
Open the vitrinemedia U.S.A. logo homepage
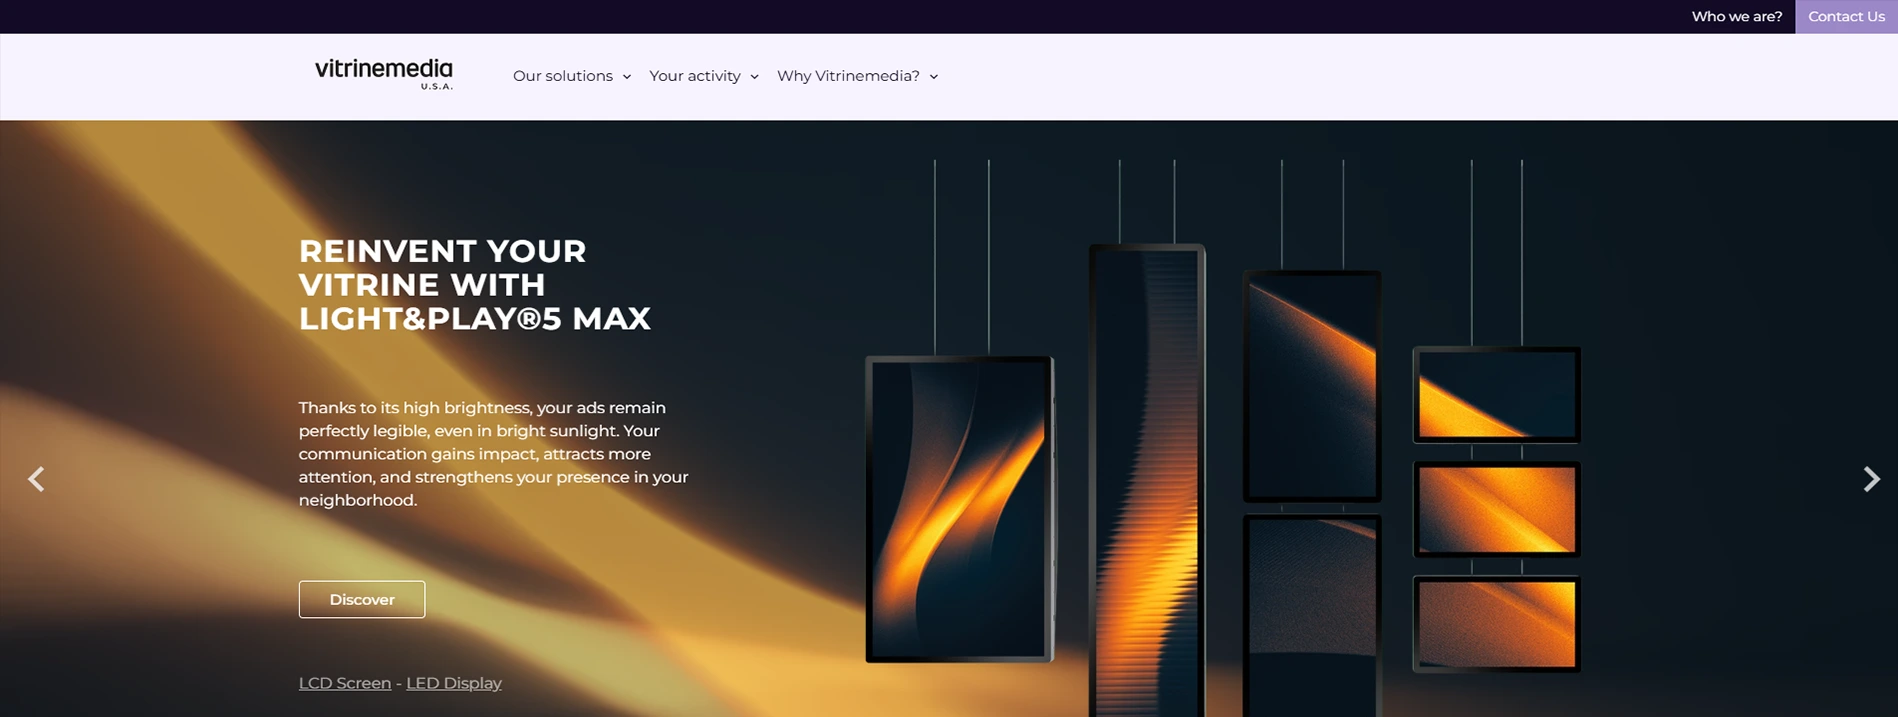[x=384, y=74]
